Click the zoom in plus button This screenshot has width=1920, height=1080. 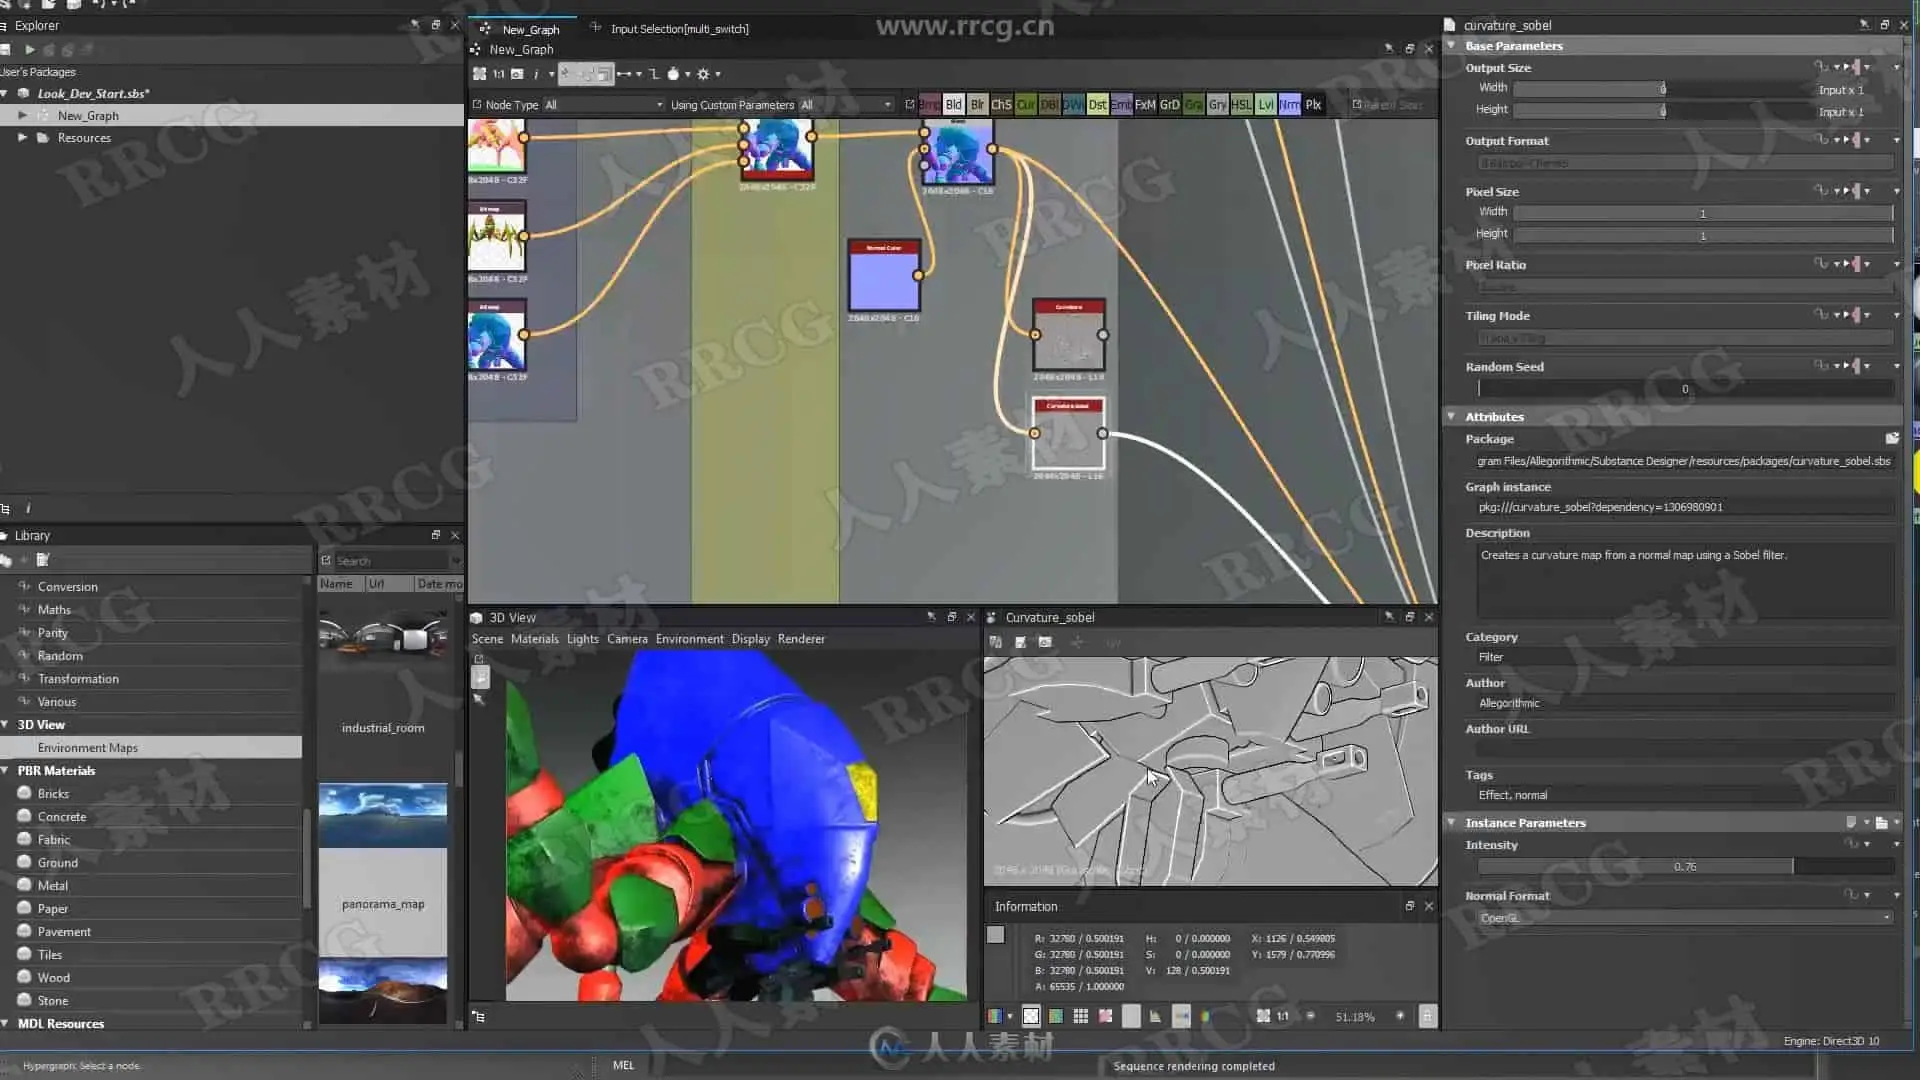pos(1399,1016)
